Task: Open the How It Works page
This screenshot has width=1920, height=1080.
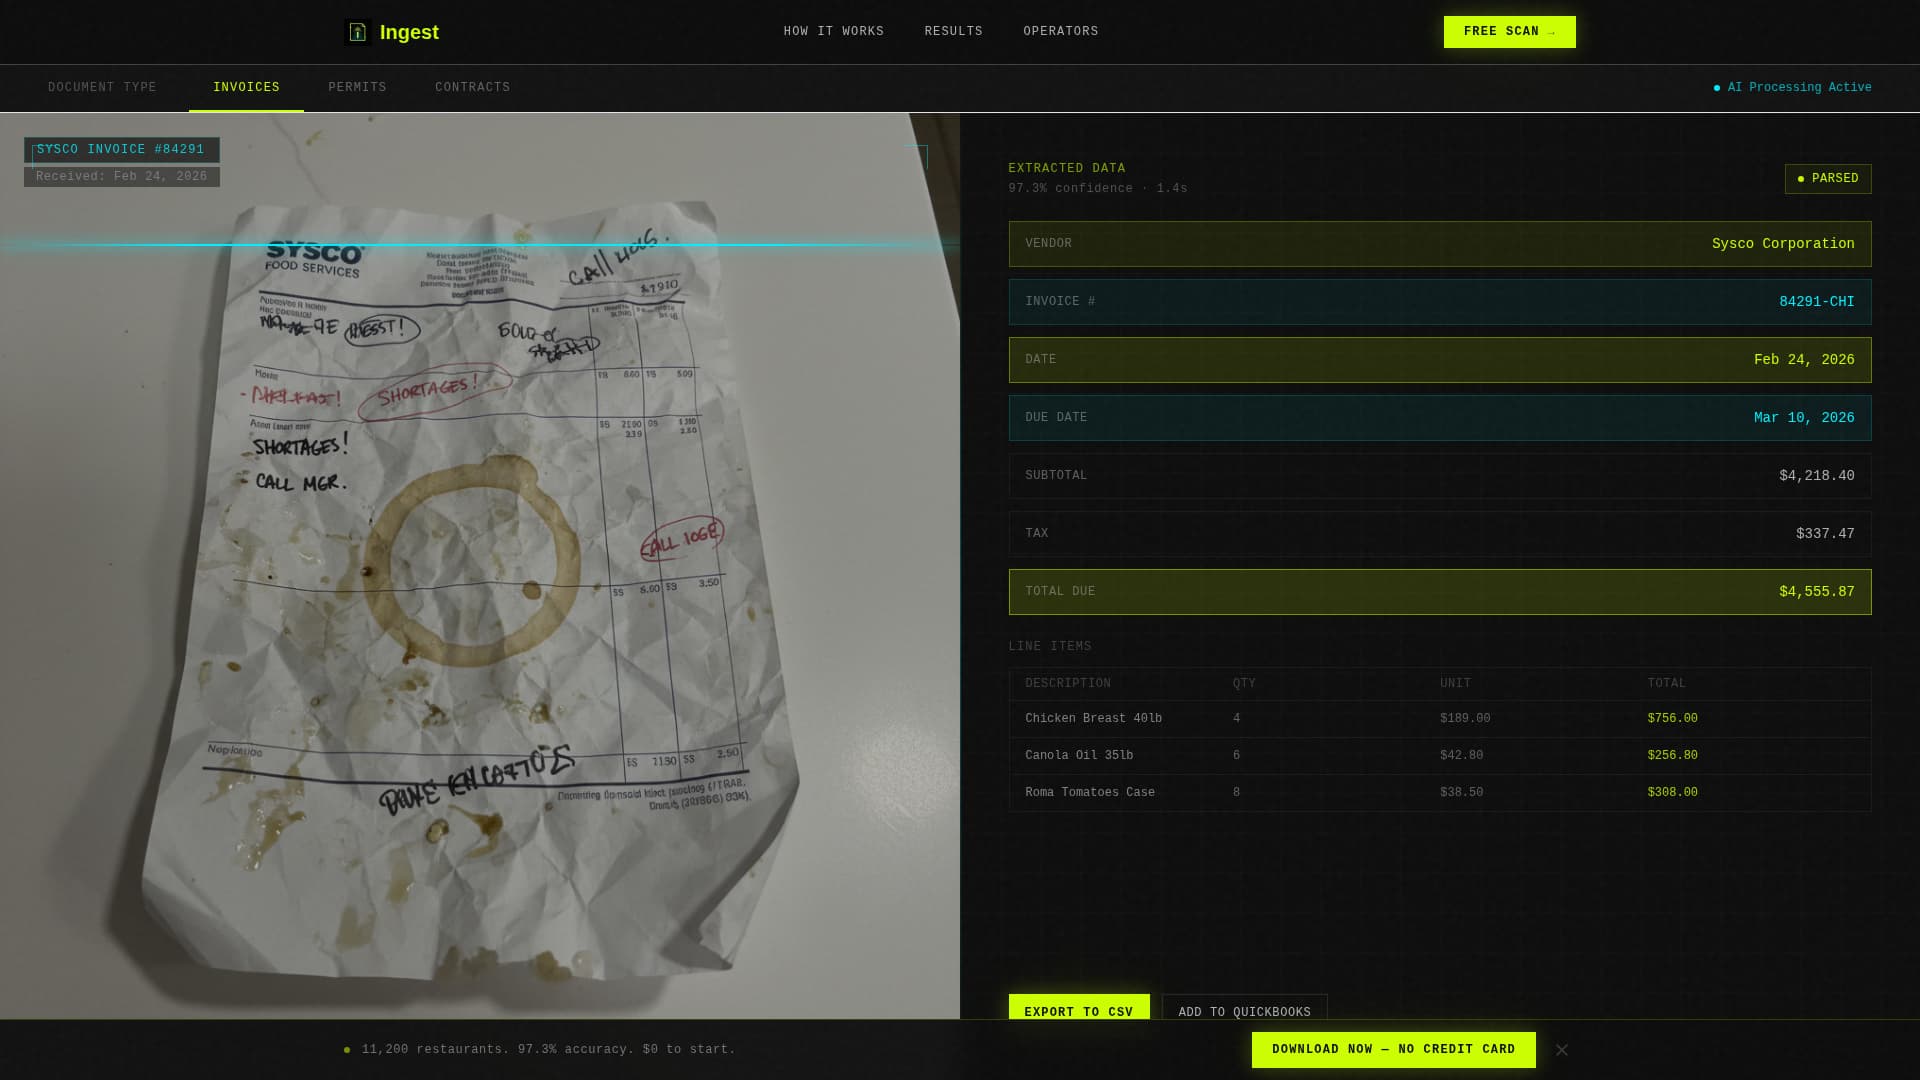Action: coord(834,32)
